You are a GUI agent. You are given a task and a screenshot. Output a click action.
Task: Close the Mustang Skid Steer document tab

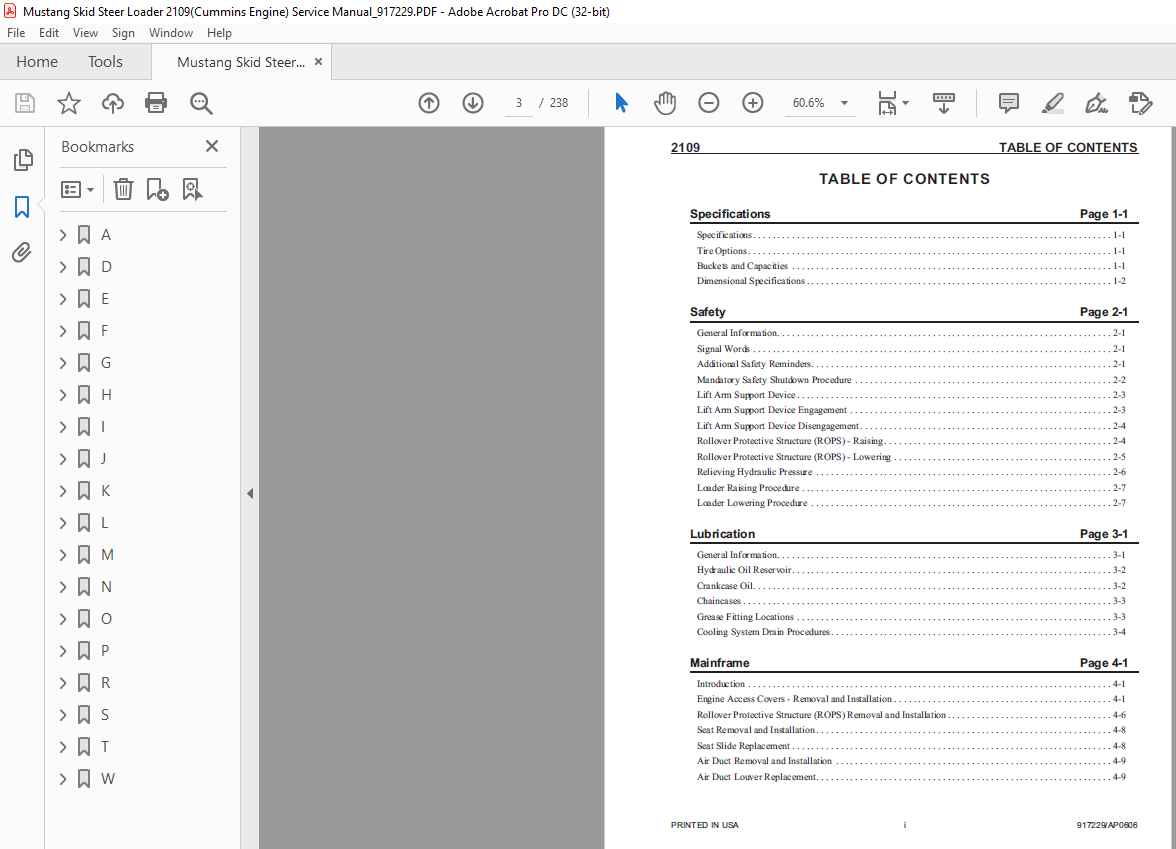click(318, 62)
